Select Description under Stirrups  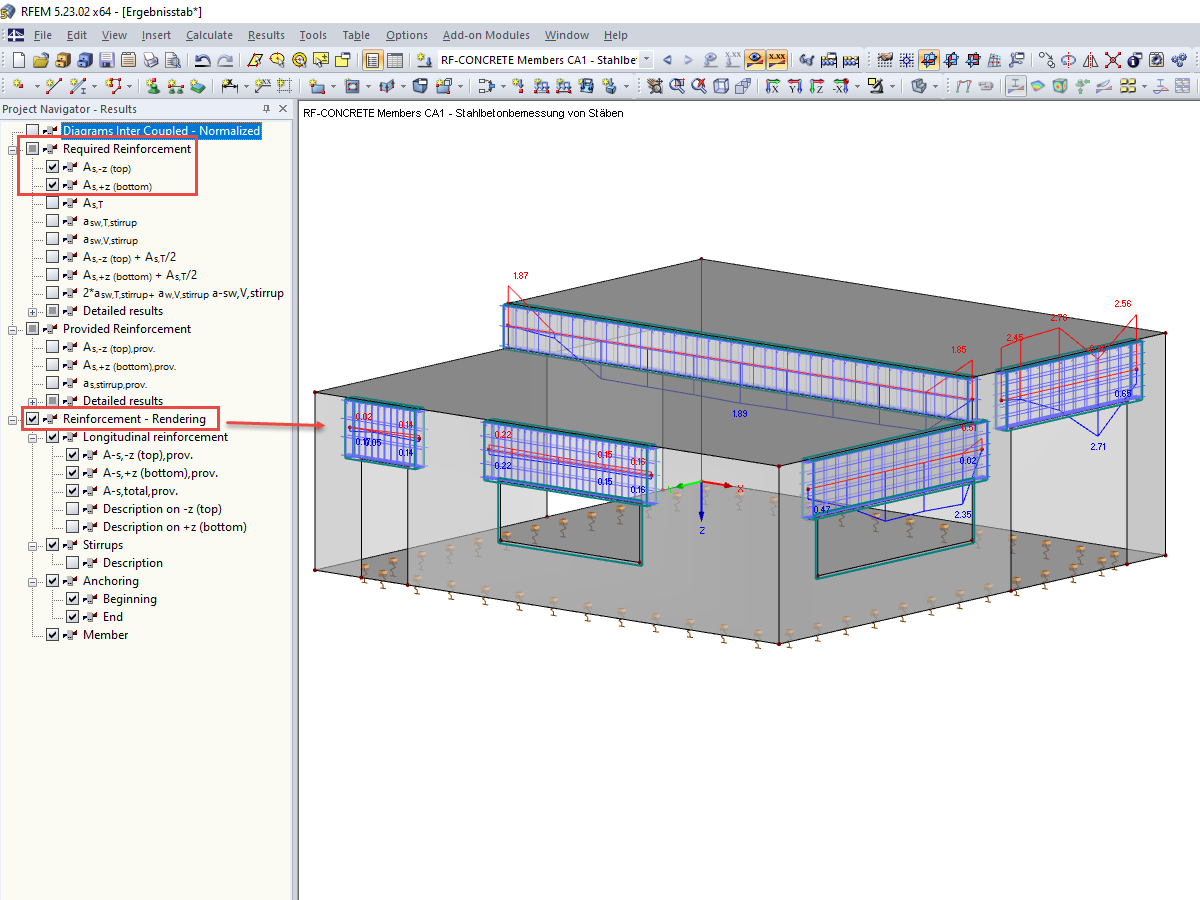coord(132,563)
